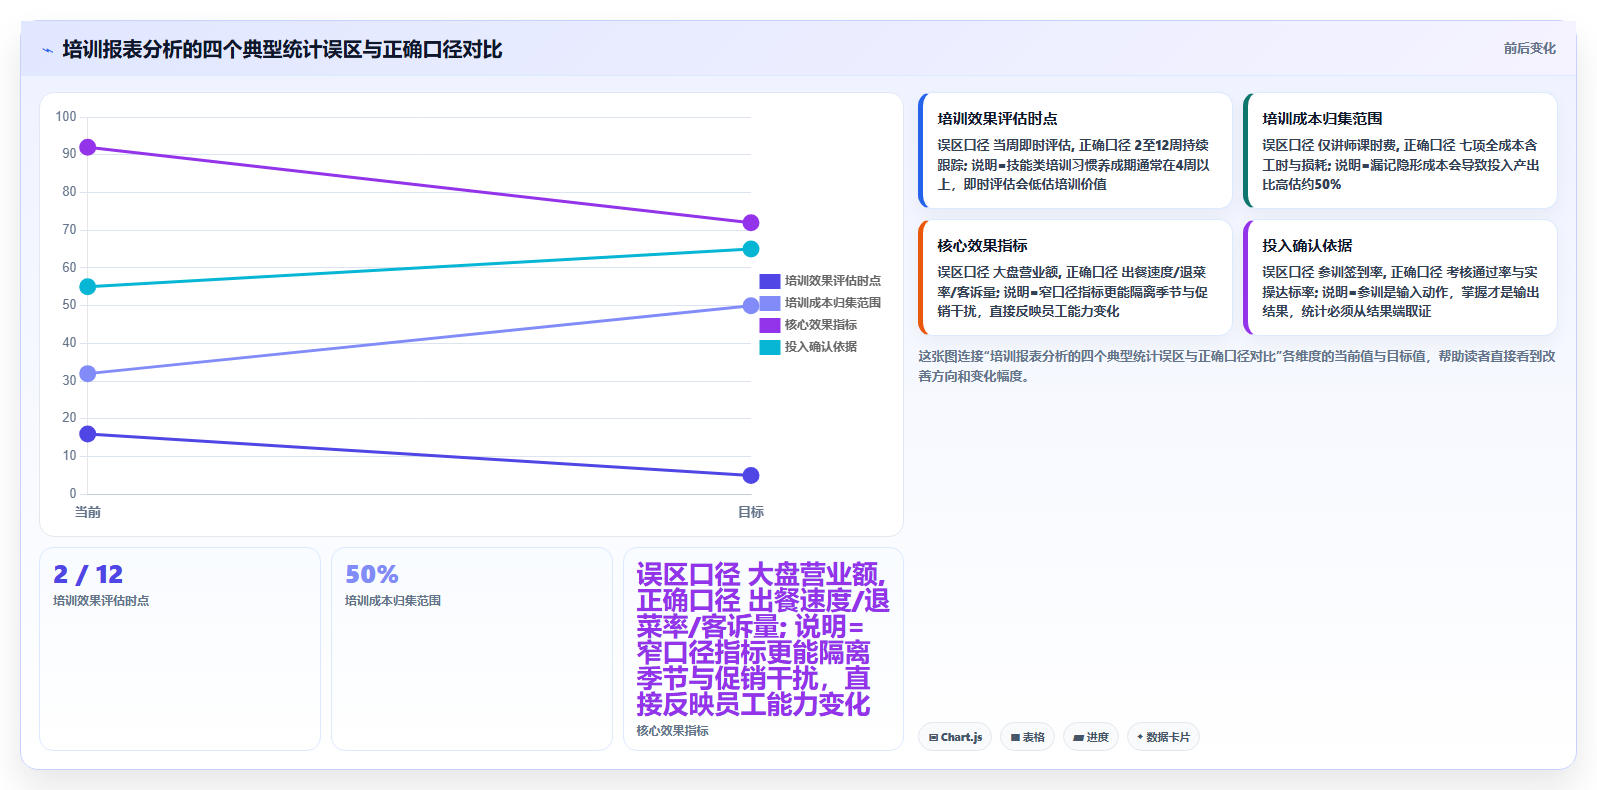Image resolution: width=1597 pixels, height=790 pixels.
Task: Click the light blue data point at 当前 value 32
Action: pyautogui.click(x=88, y=374)
